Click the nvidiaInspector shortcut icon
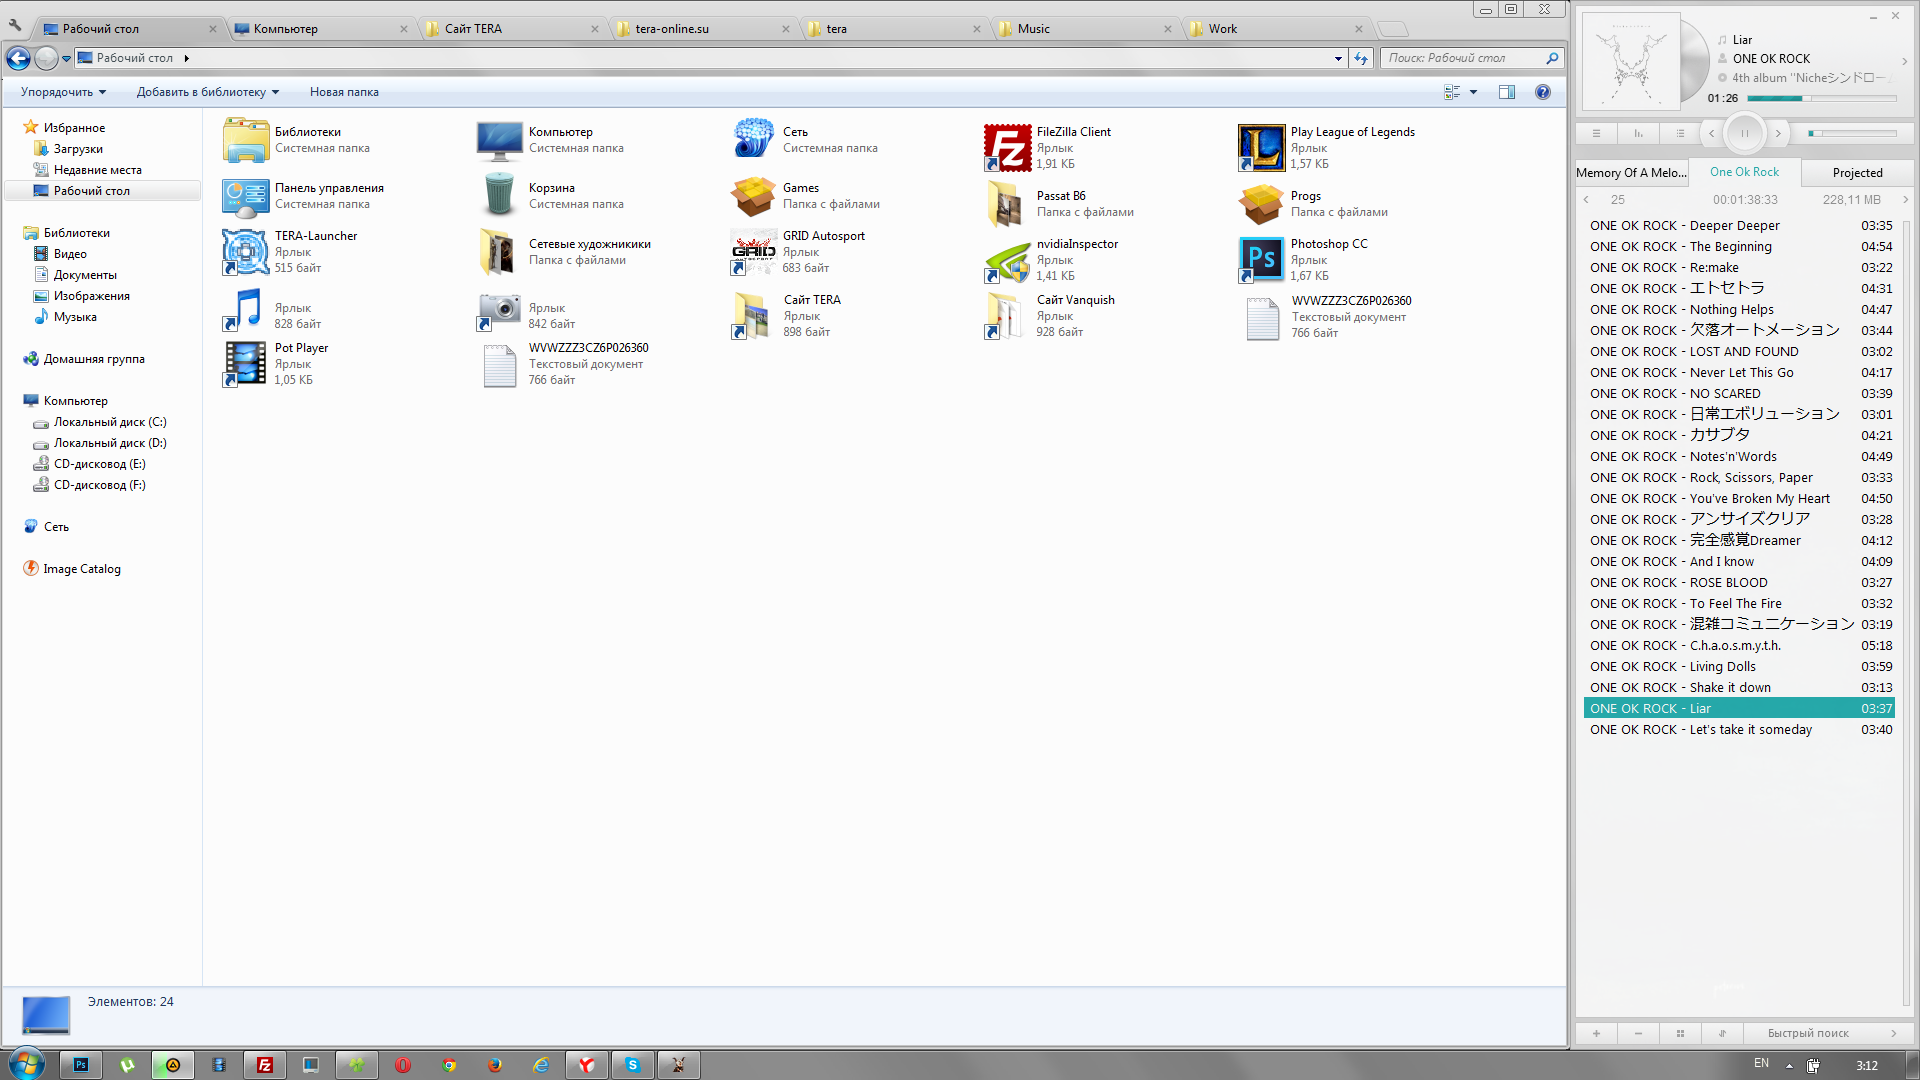This screenshot has height=1080, width=1920. 1006,260
